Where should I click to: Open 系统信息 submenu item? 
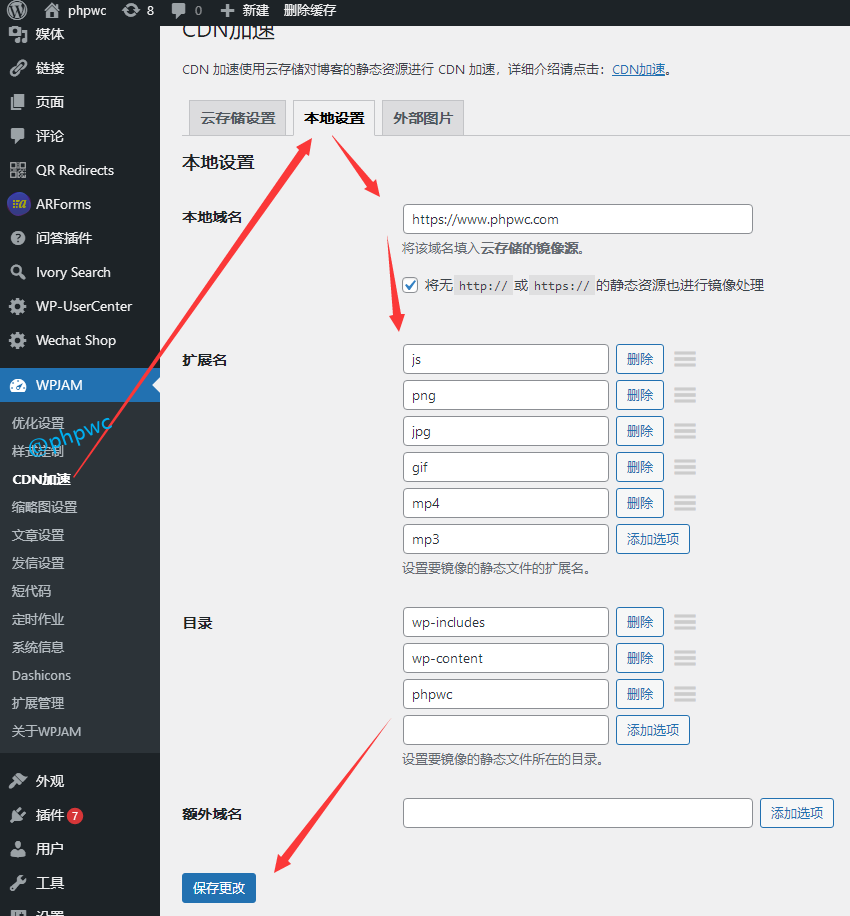point(38,647)
